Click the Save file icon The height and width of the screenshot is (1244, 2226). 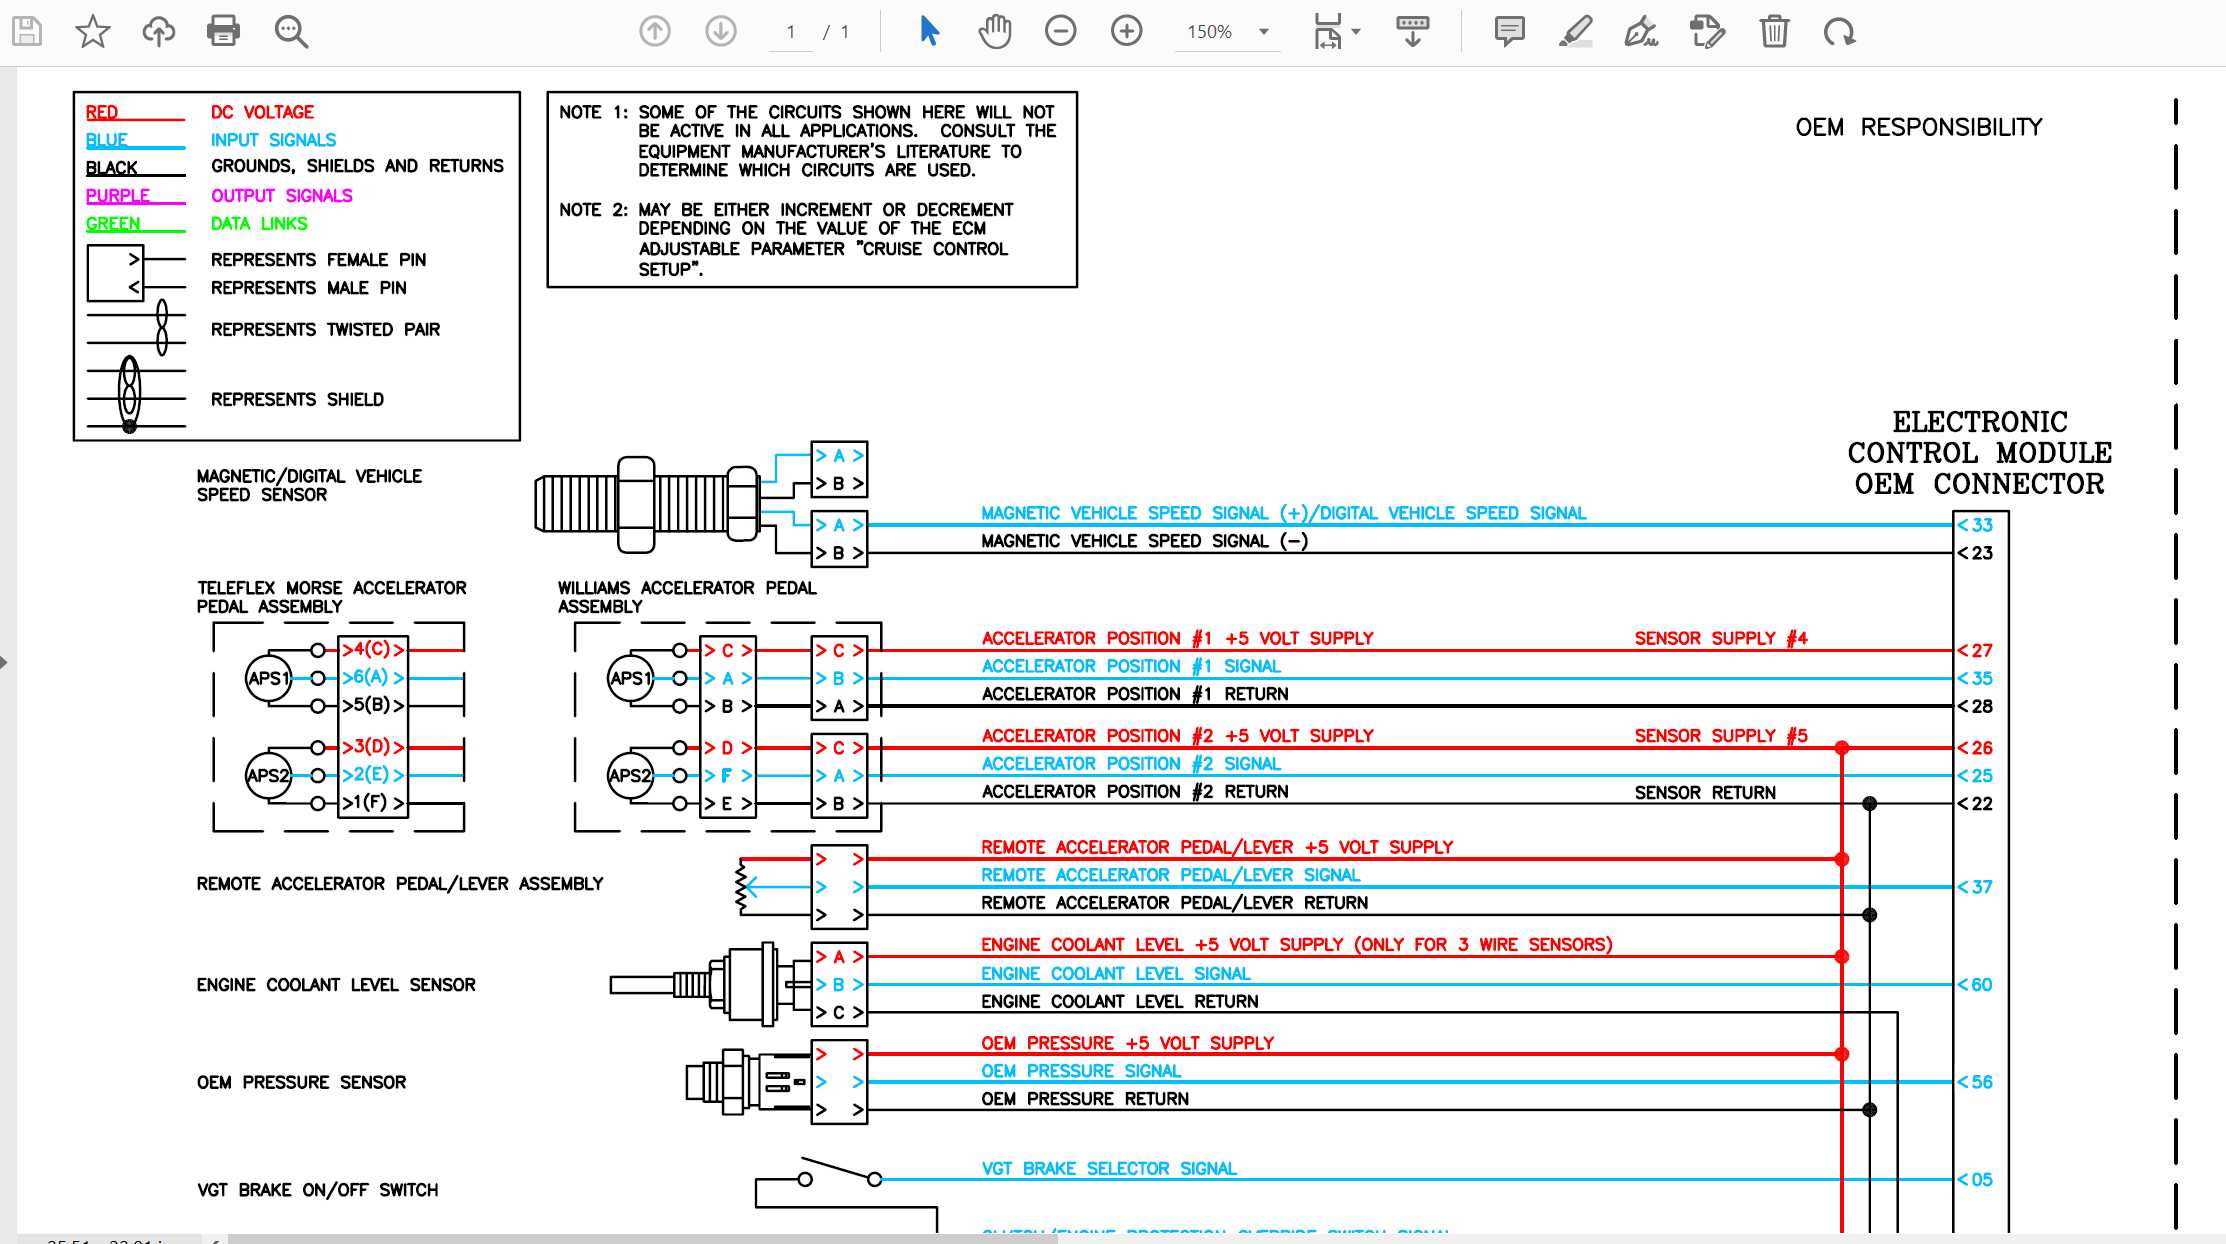pos(27,32)
